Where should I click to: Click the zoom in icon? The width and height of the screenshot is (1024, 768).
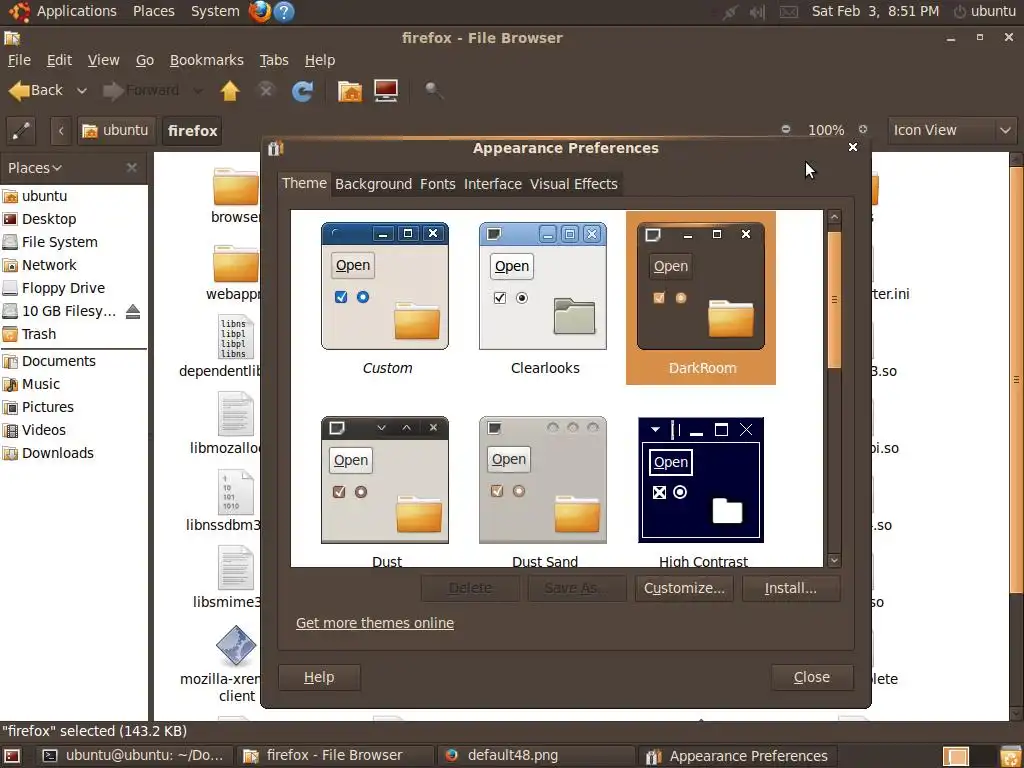(863, 129)
